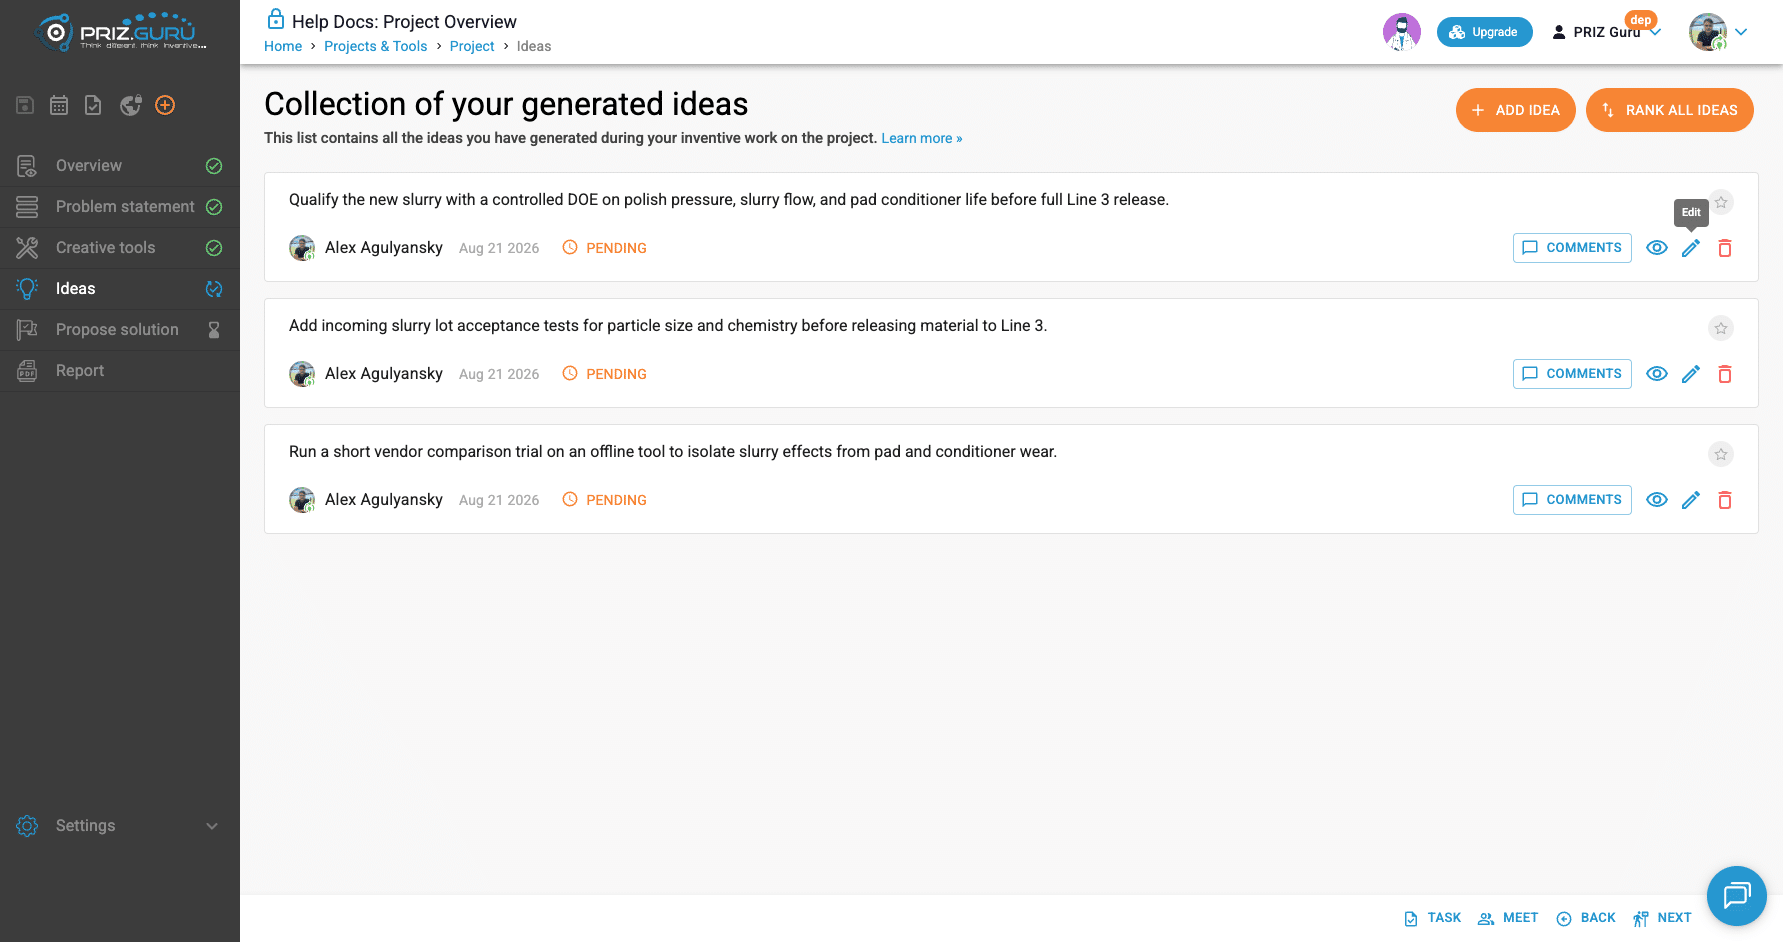Click the ADD IDEA button
Viewport: 1783px width, 942px height.
click(1516, 110)
